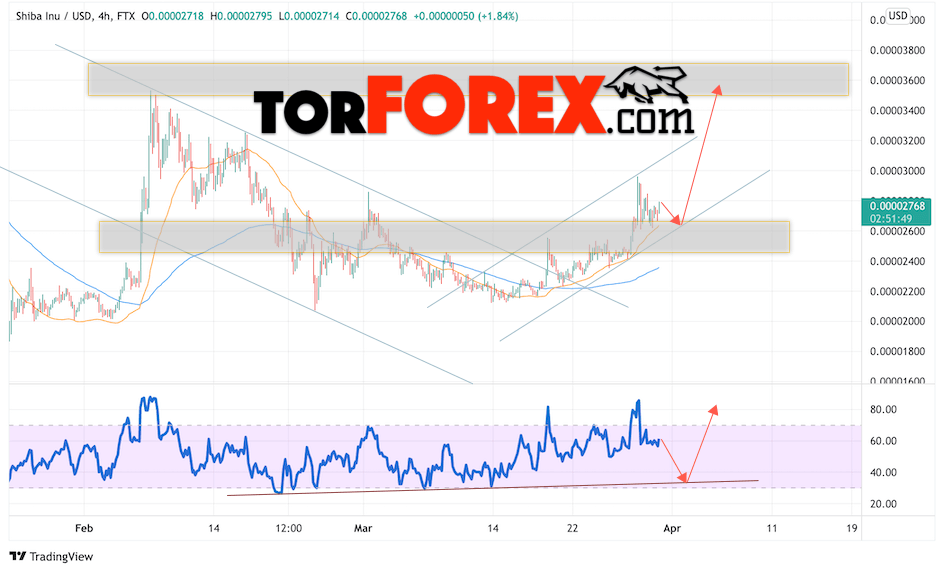Viewport: 944px width, 572px height.
Task: Click the 11 date label on time axis
Action: point(772,529)
